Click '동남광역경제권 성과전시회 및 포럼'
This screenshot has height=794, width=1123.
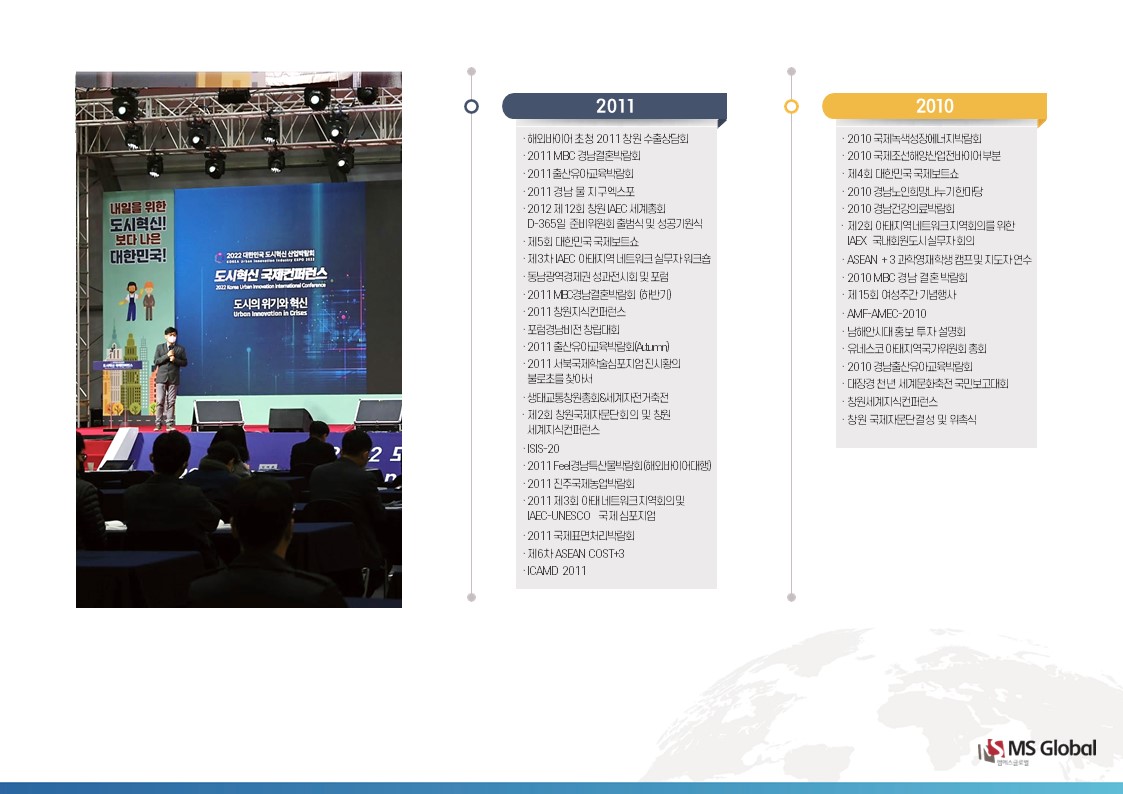tap(598, 277)
